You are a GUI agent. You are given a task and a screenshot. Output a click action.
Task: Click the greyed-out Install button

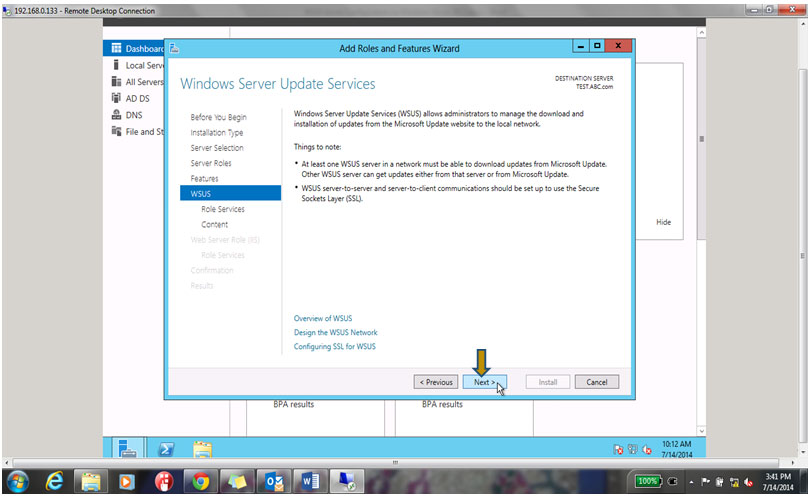[x=548, y=382]
